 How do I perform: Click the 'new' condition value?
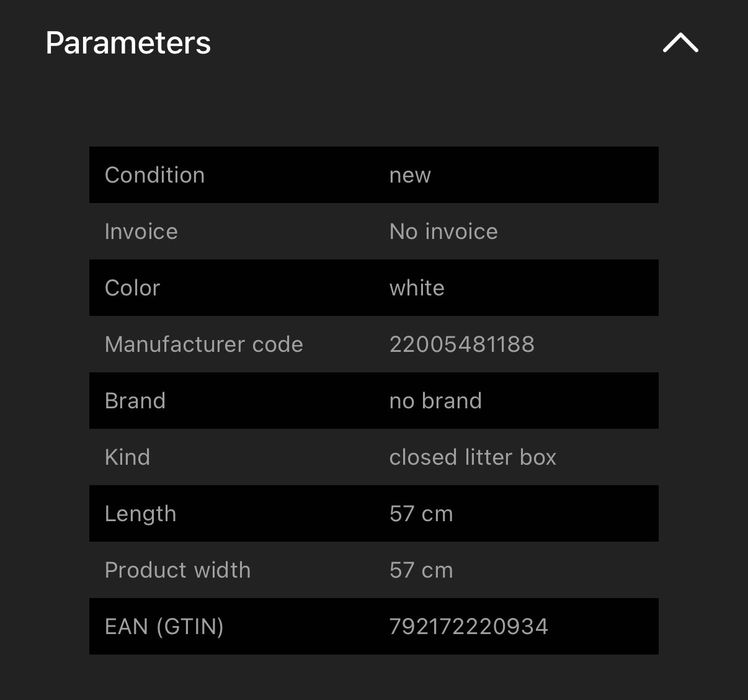click(410, 175)
